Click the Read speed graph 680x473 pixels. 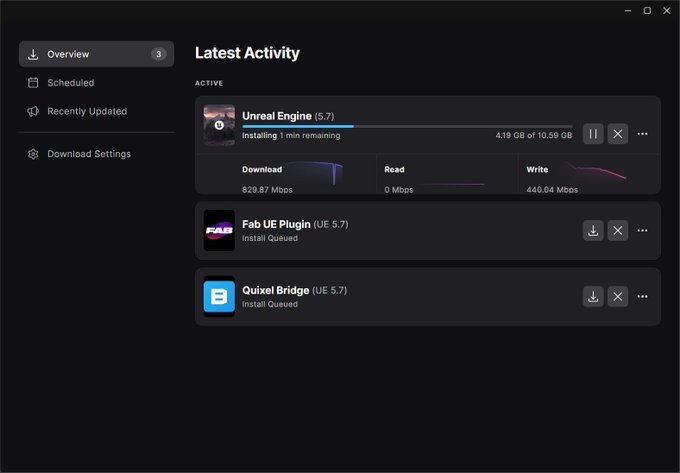coord(453,184)
